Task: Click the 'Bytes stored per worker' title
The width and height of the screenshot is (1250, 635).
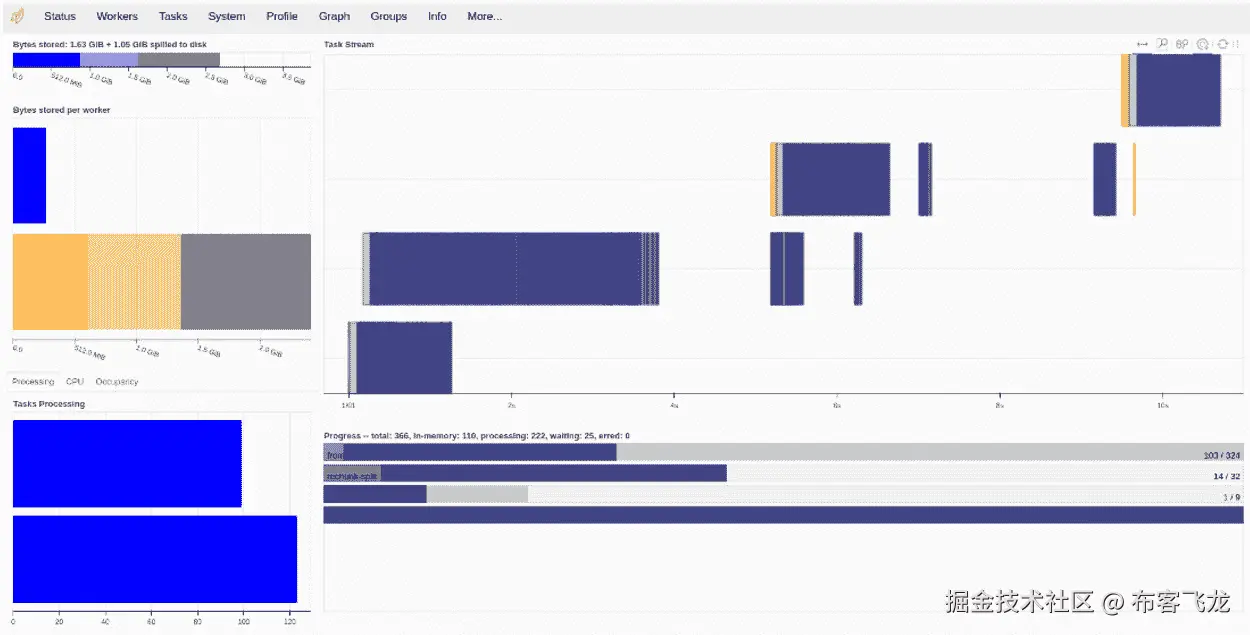Action: (x=62, y=110)
